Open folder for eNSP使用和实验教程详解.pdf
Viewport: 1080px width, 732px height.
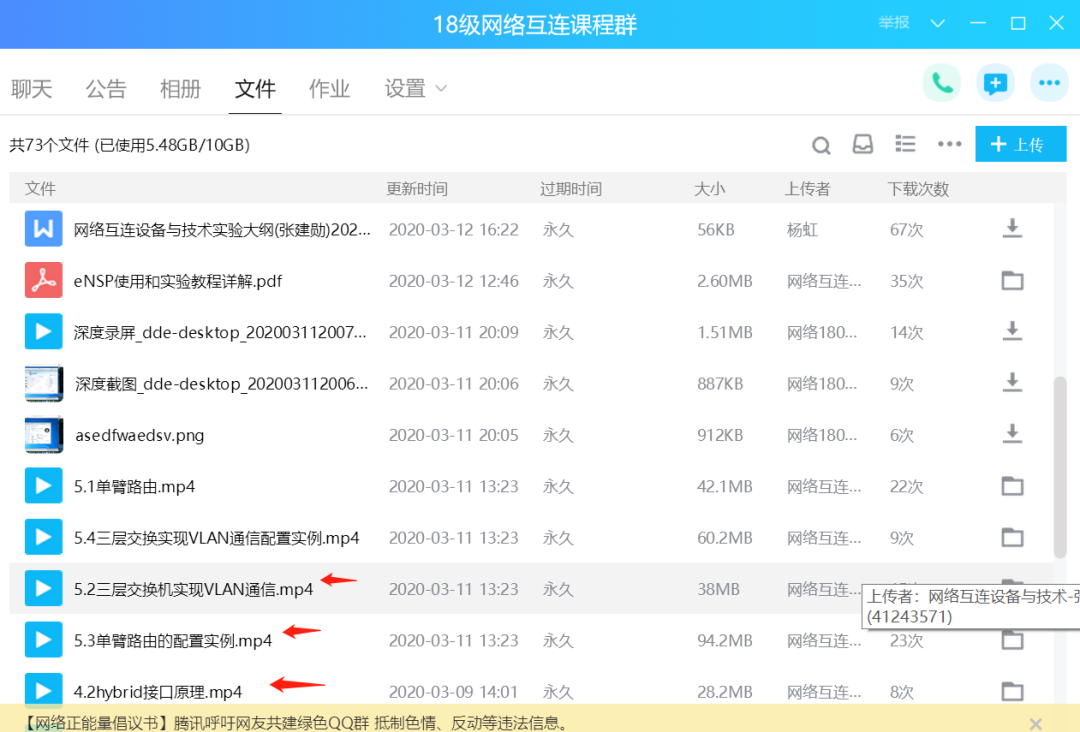1012,281
